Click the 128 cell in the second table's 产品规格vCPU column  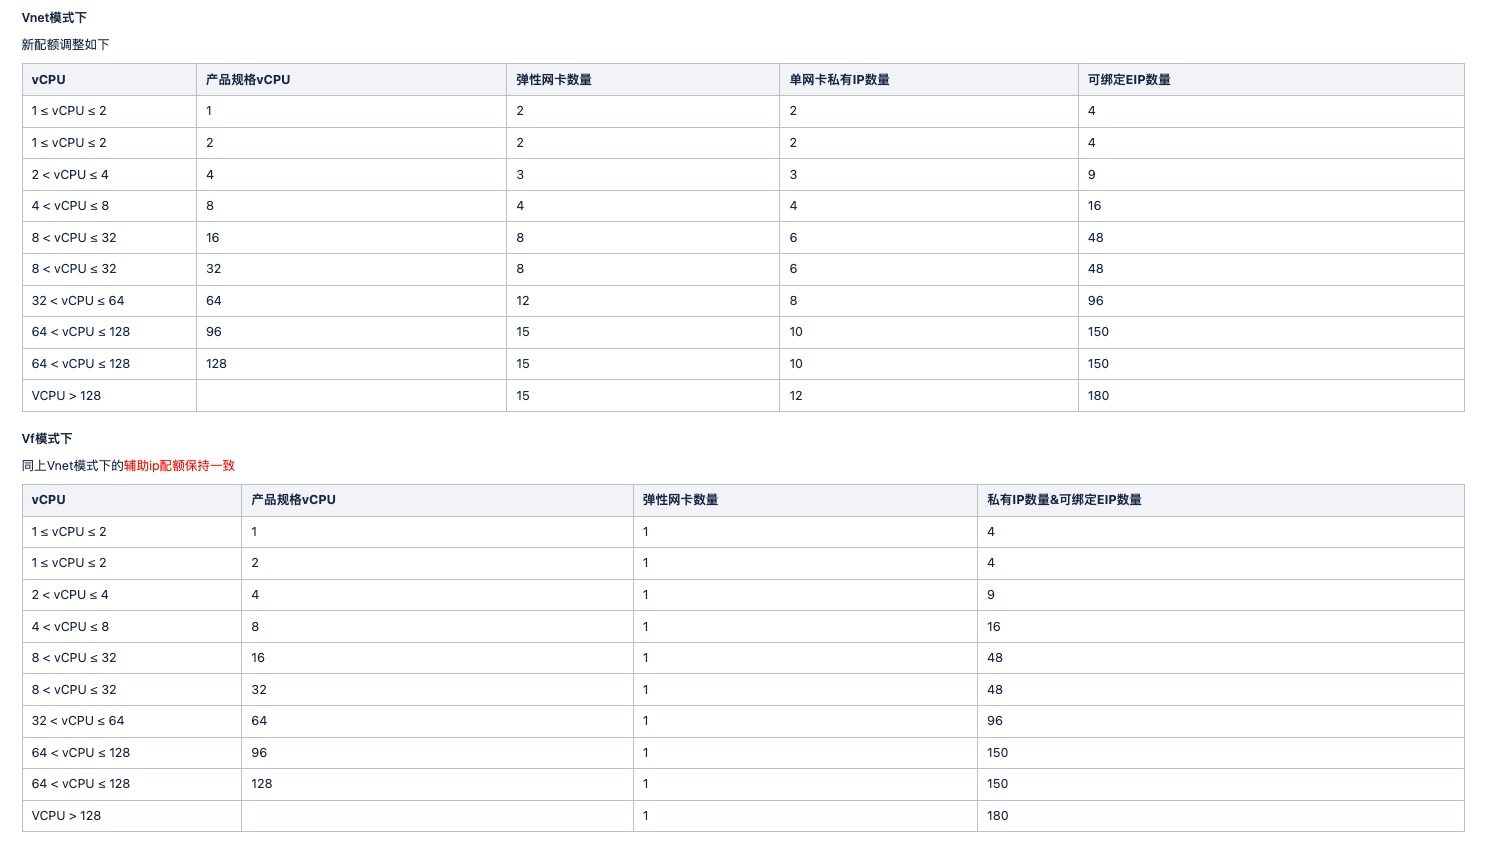438,784
